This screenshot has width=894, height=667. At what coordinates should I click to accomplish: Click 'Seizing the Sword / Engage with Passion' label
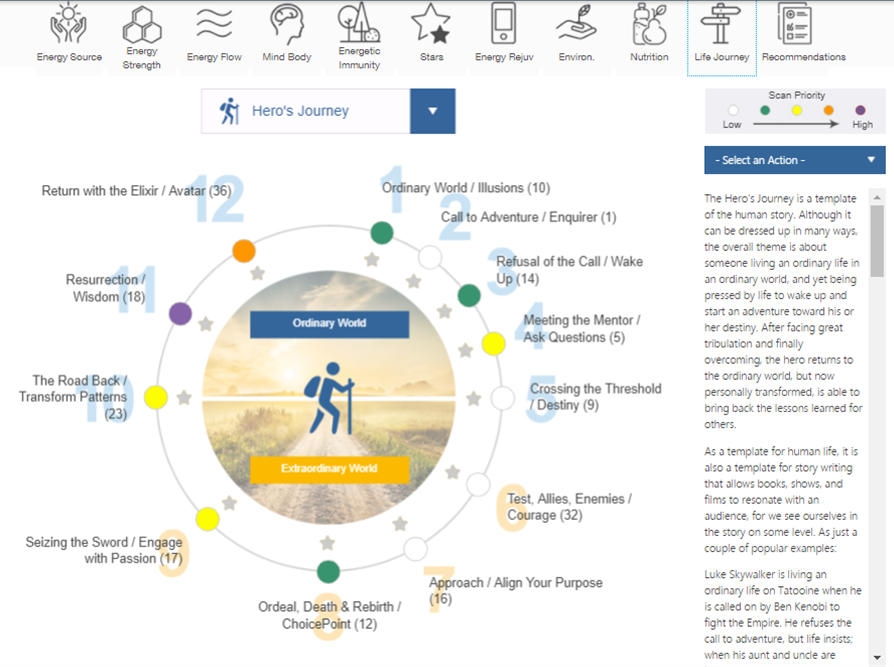tap(104, 550)
